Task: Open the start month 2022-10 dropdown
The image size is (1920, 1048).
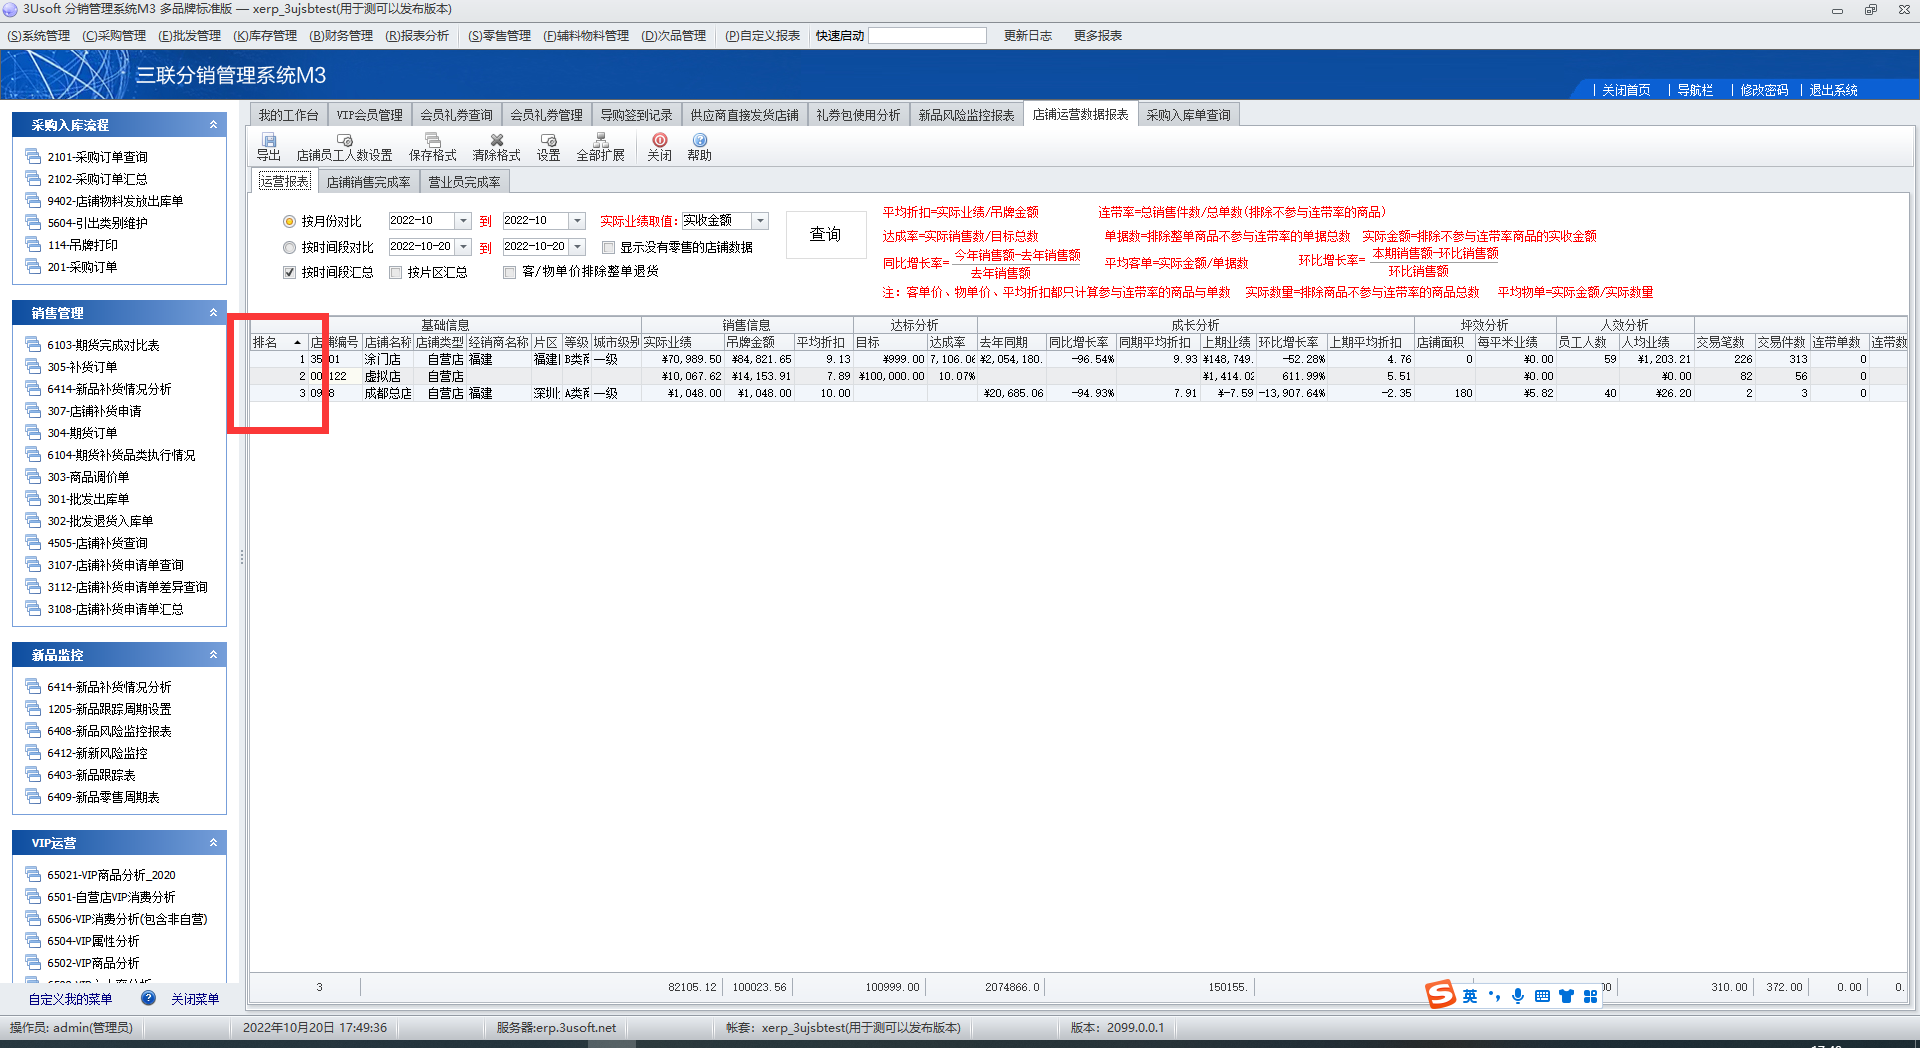Action: (x=463, y=221)
